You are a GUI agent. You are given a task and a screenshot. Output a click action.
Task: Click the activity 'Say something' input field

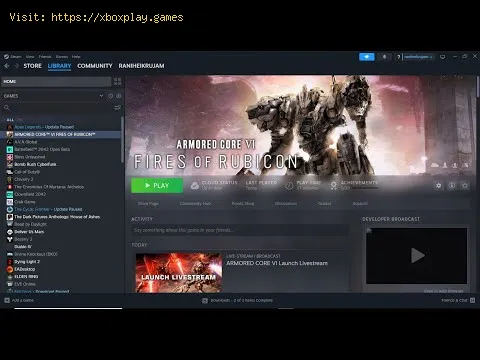click(240, 230)
